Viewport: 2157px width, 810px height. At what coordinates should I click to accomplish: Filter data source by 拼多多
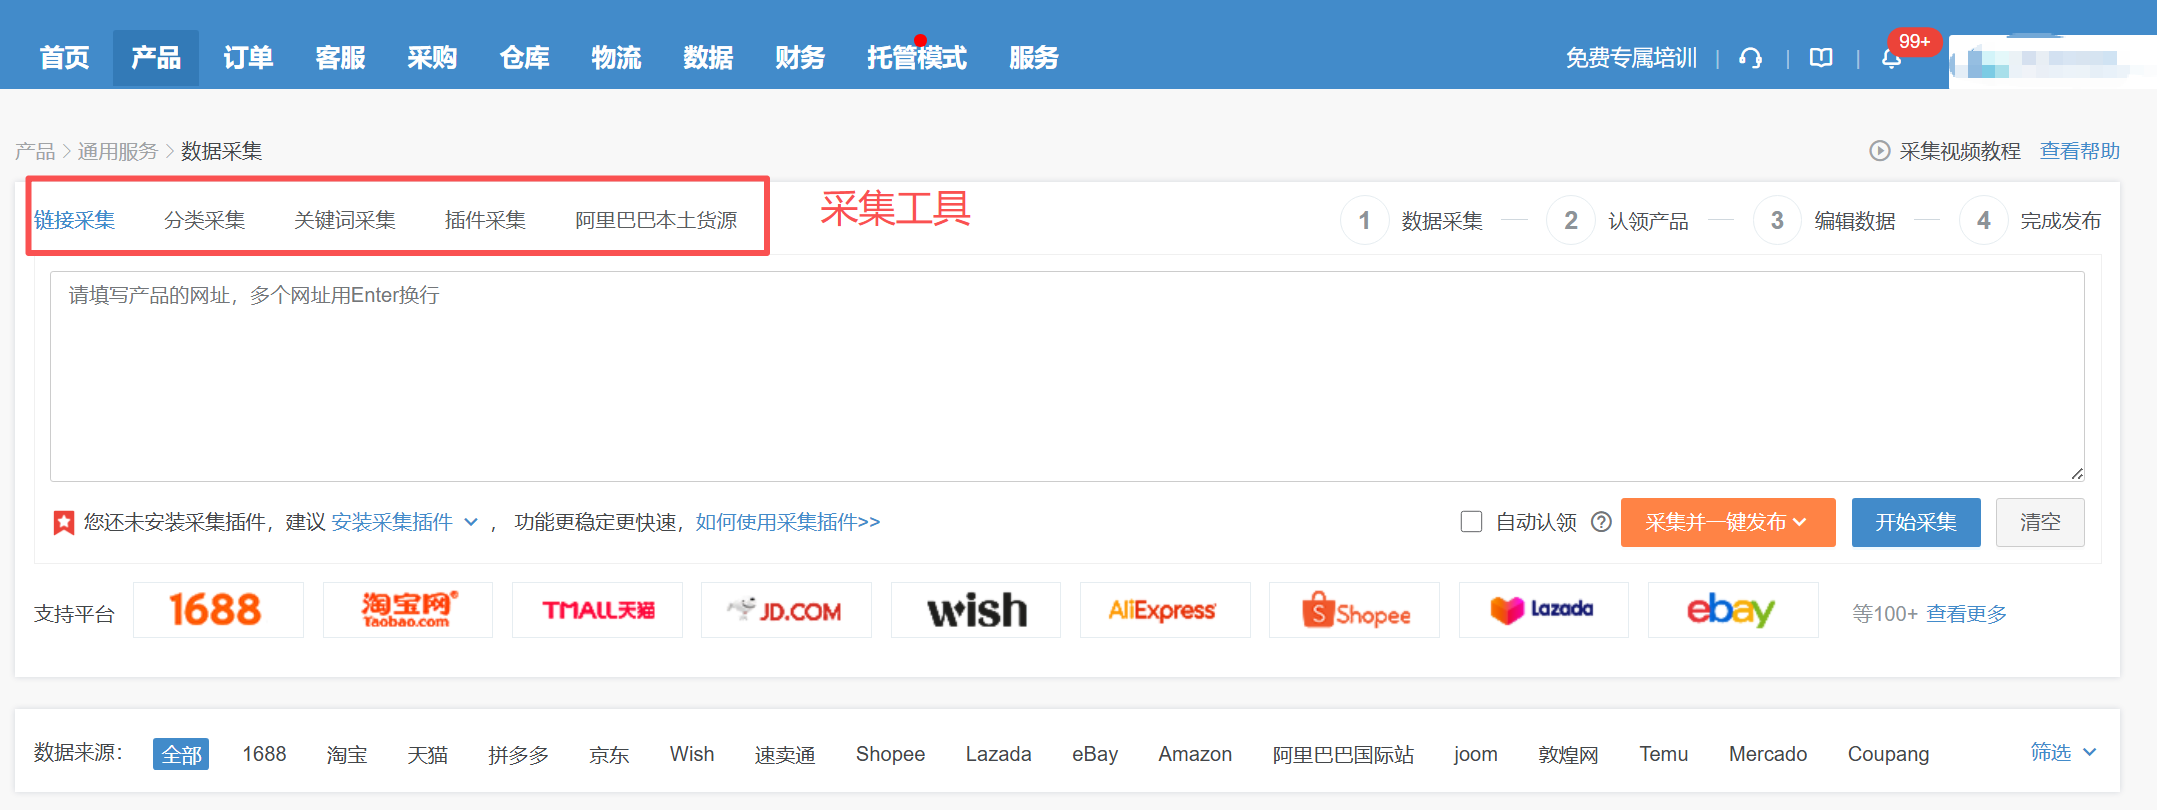[x=519, y=754]
